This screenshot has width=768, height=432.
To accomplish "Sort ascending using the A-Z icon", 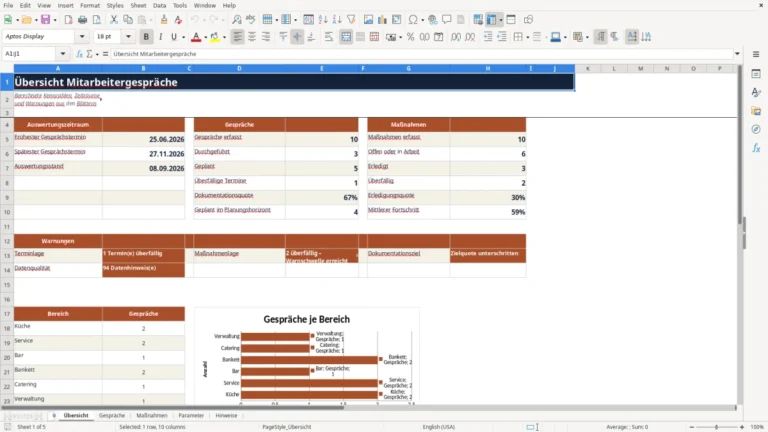I will pos(323,20).
